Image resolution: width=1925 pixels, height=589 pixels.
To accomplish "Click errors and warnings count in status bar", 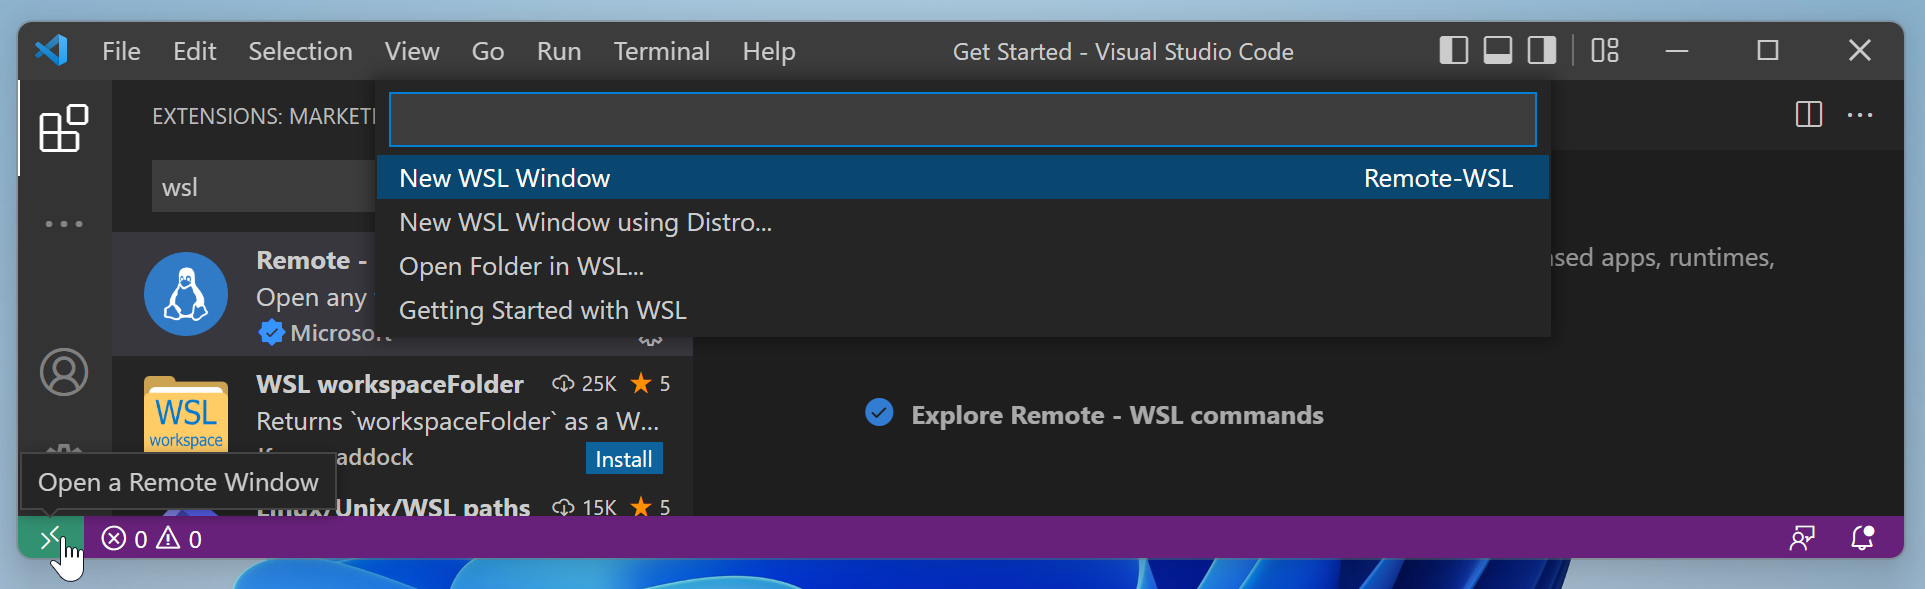I will point(152,539).
